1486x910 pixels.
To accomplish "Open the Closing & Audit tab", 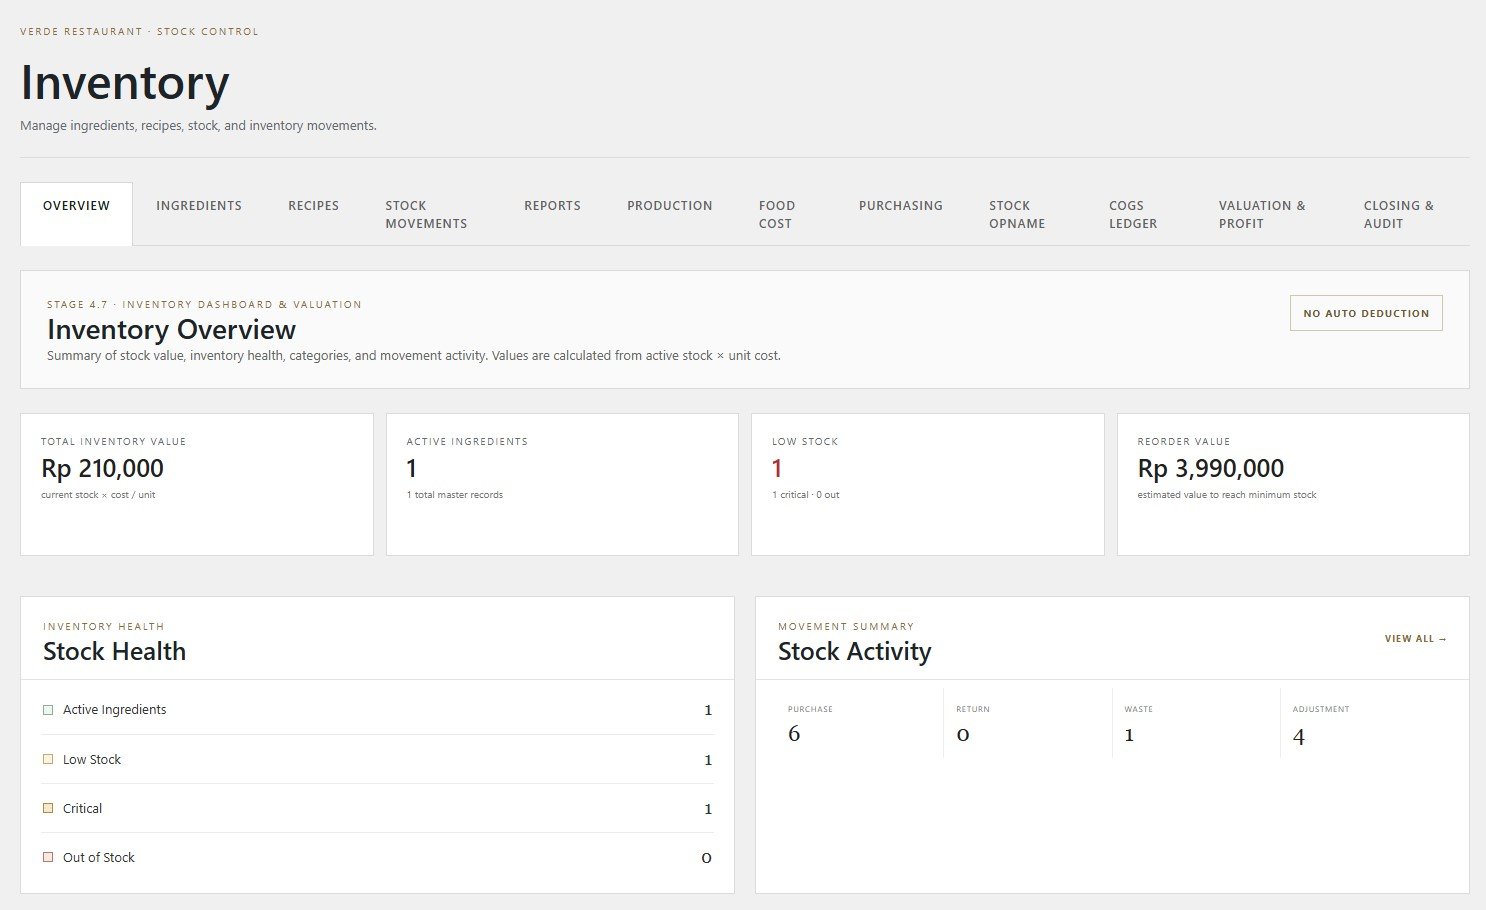I will click(1399, 214).
